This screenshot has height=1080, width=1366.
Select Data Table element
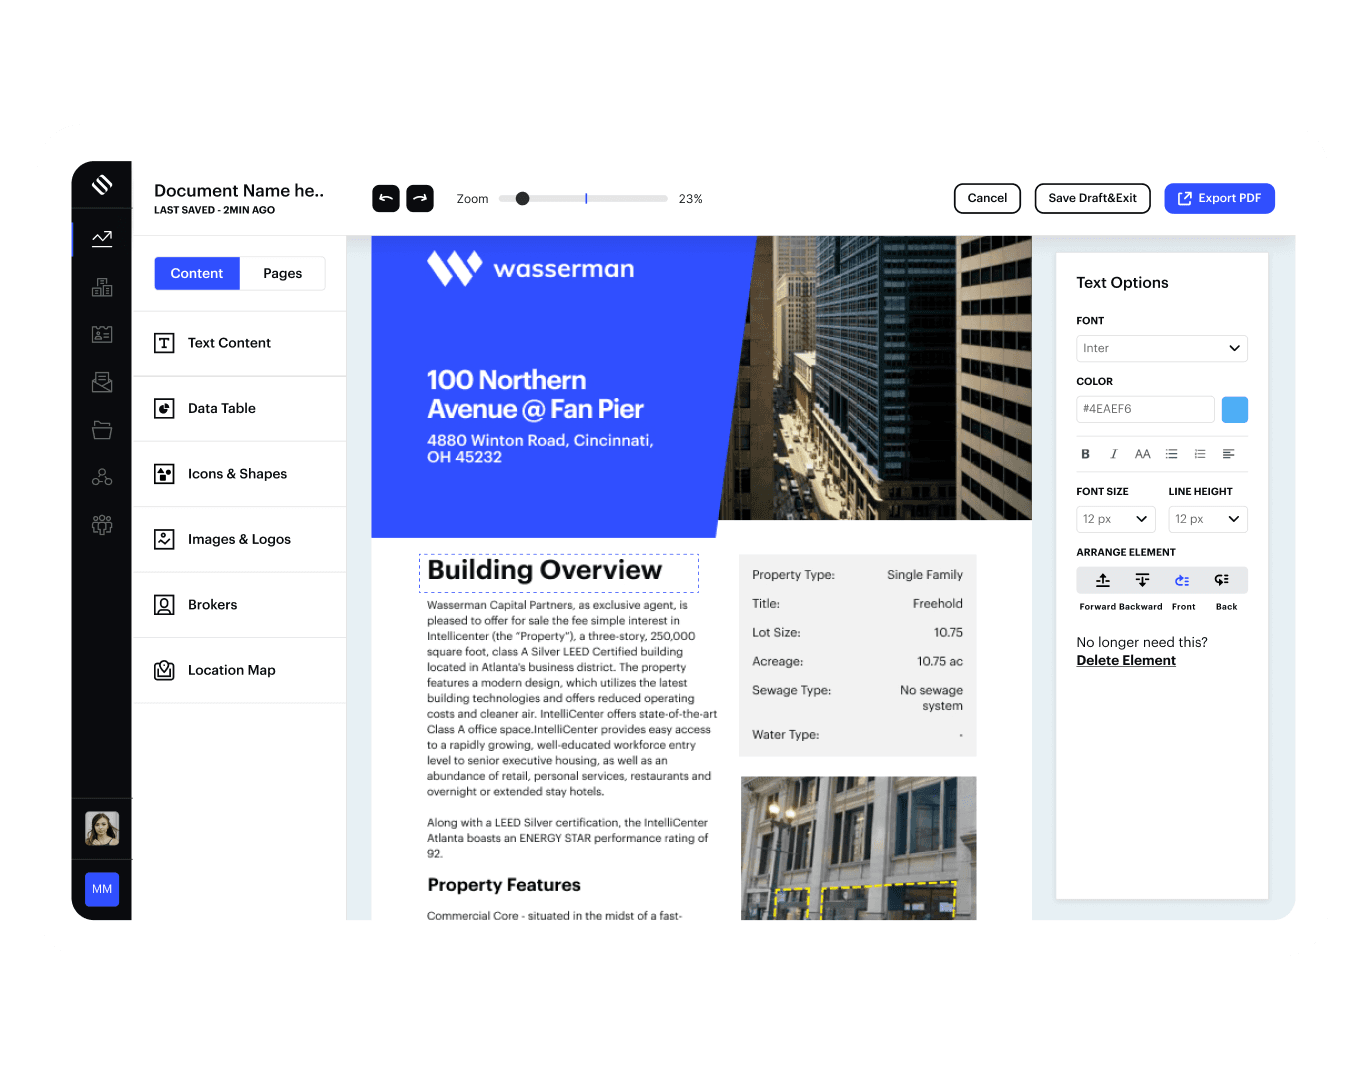pos(239,408)
